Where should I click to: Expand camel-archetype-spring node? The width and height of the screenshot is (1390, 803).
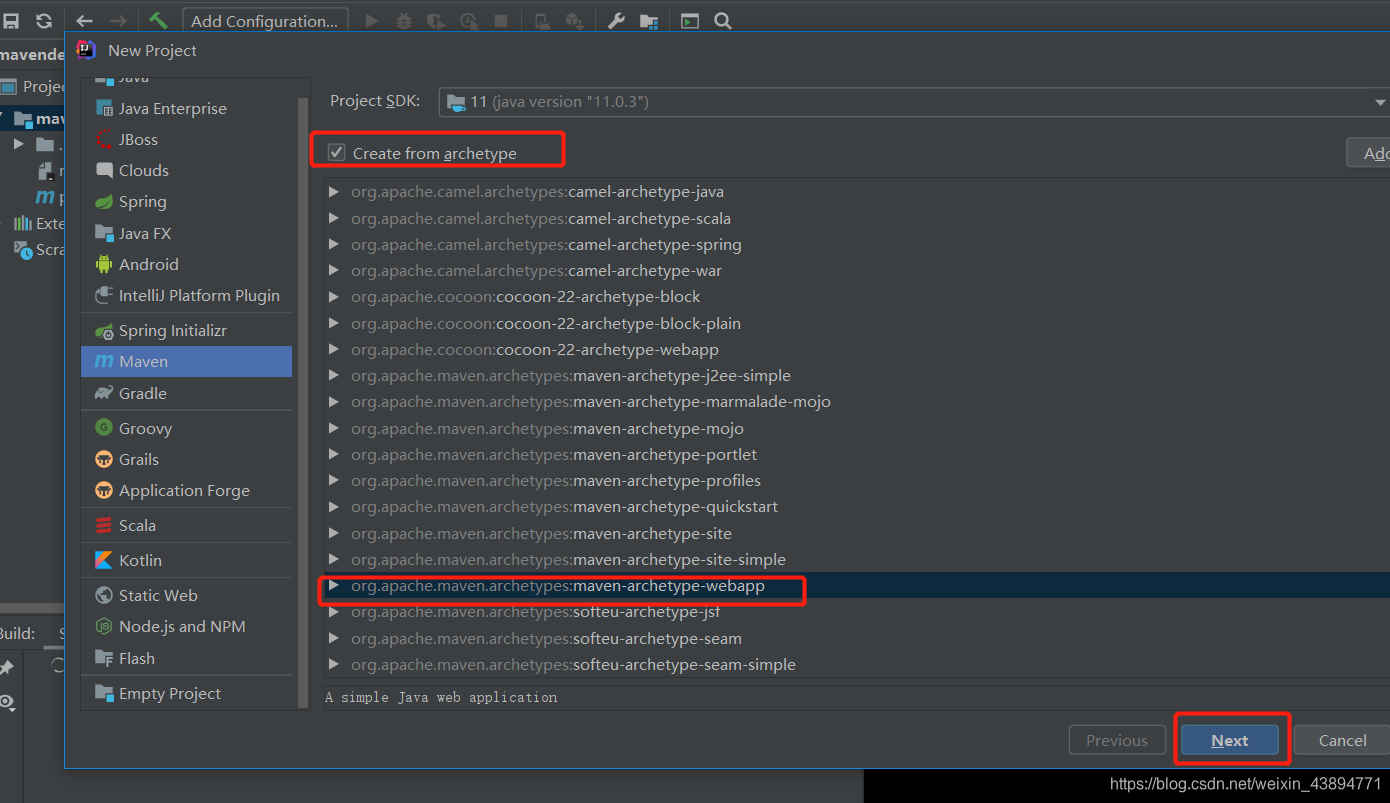tap(333, 244)
